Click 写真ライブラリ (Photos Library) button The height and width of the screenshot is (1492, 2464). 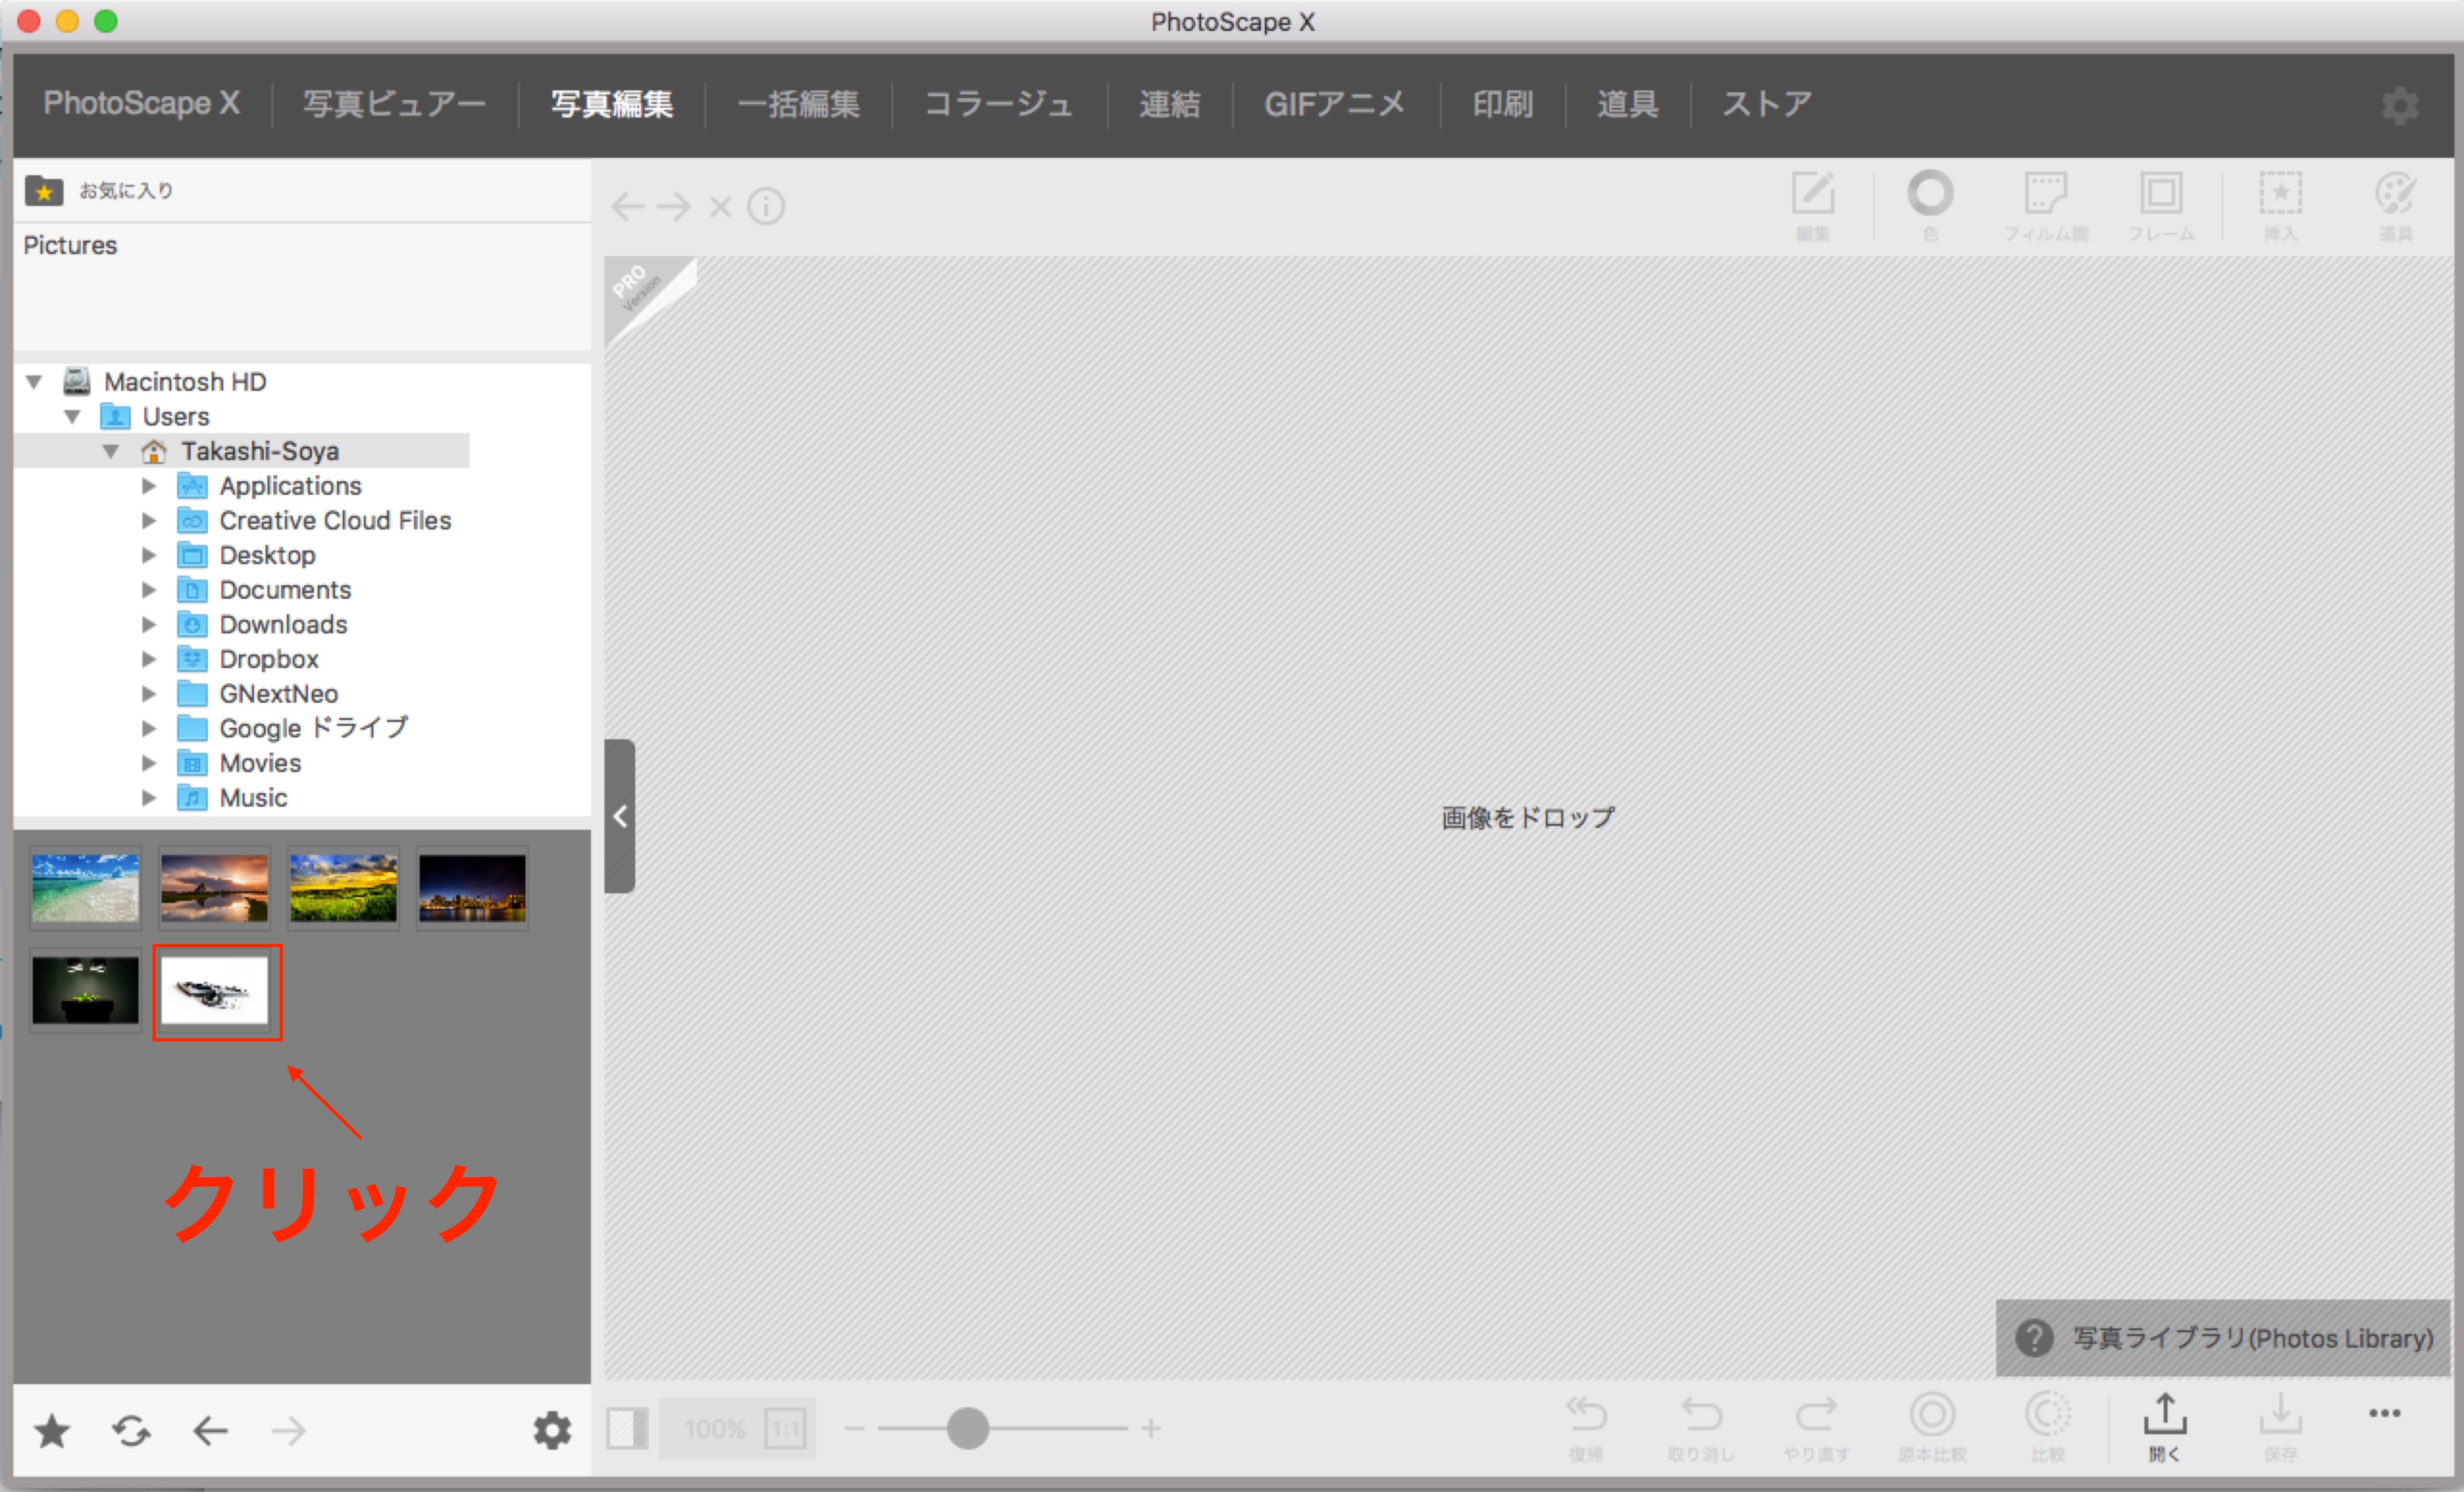tap(2224, 1338)
